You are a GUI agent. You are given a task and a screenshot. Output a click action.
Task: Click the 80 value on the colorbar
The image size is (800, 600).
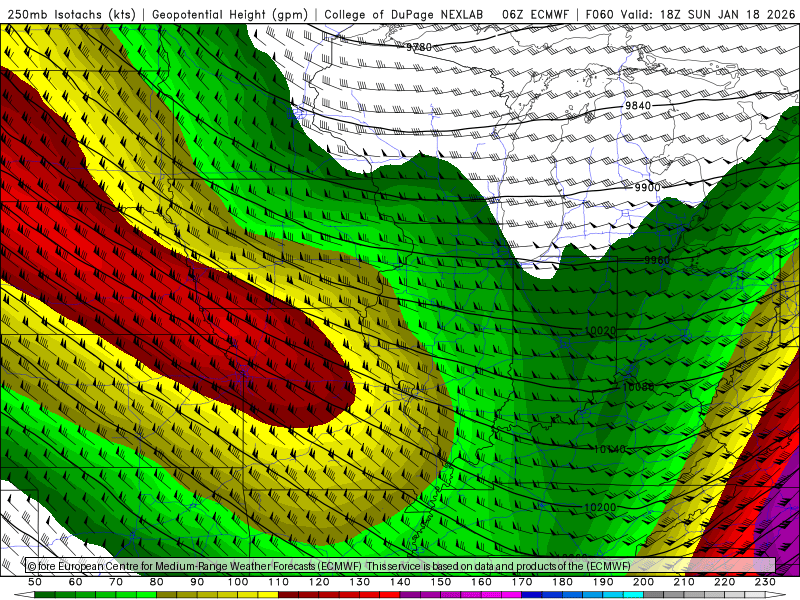click(157, 582)
